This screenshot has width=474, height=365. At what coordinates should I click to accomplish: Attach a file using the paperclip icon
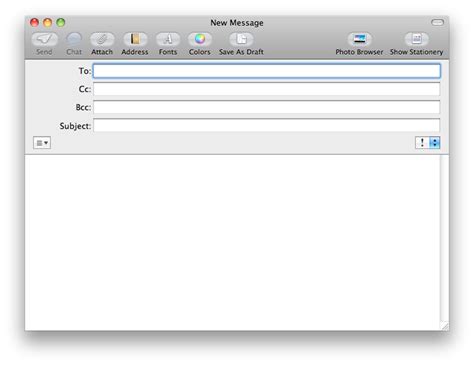[102, 40]
